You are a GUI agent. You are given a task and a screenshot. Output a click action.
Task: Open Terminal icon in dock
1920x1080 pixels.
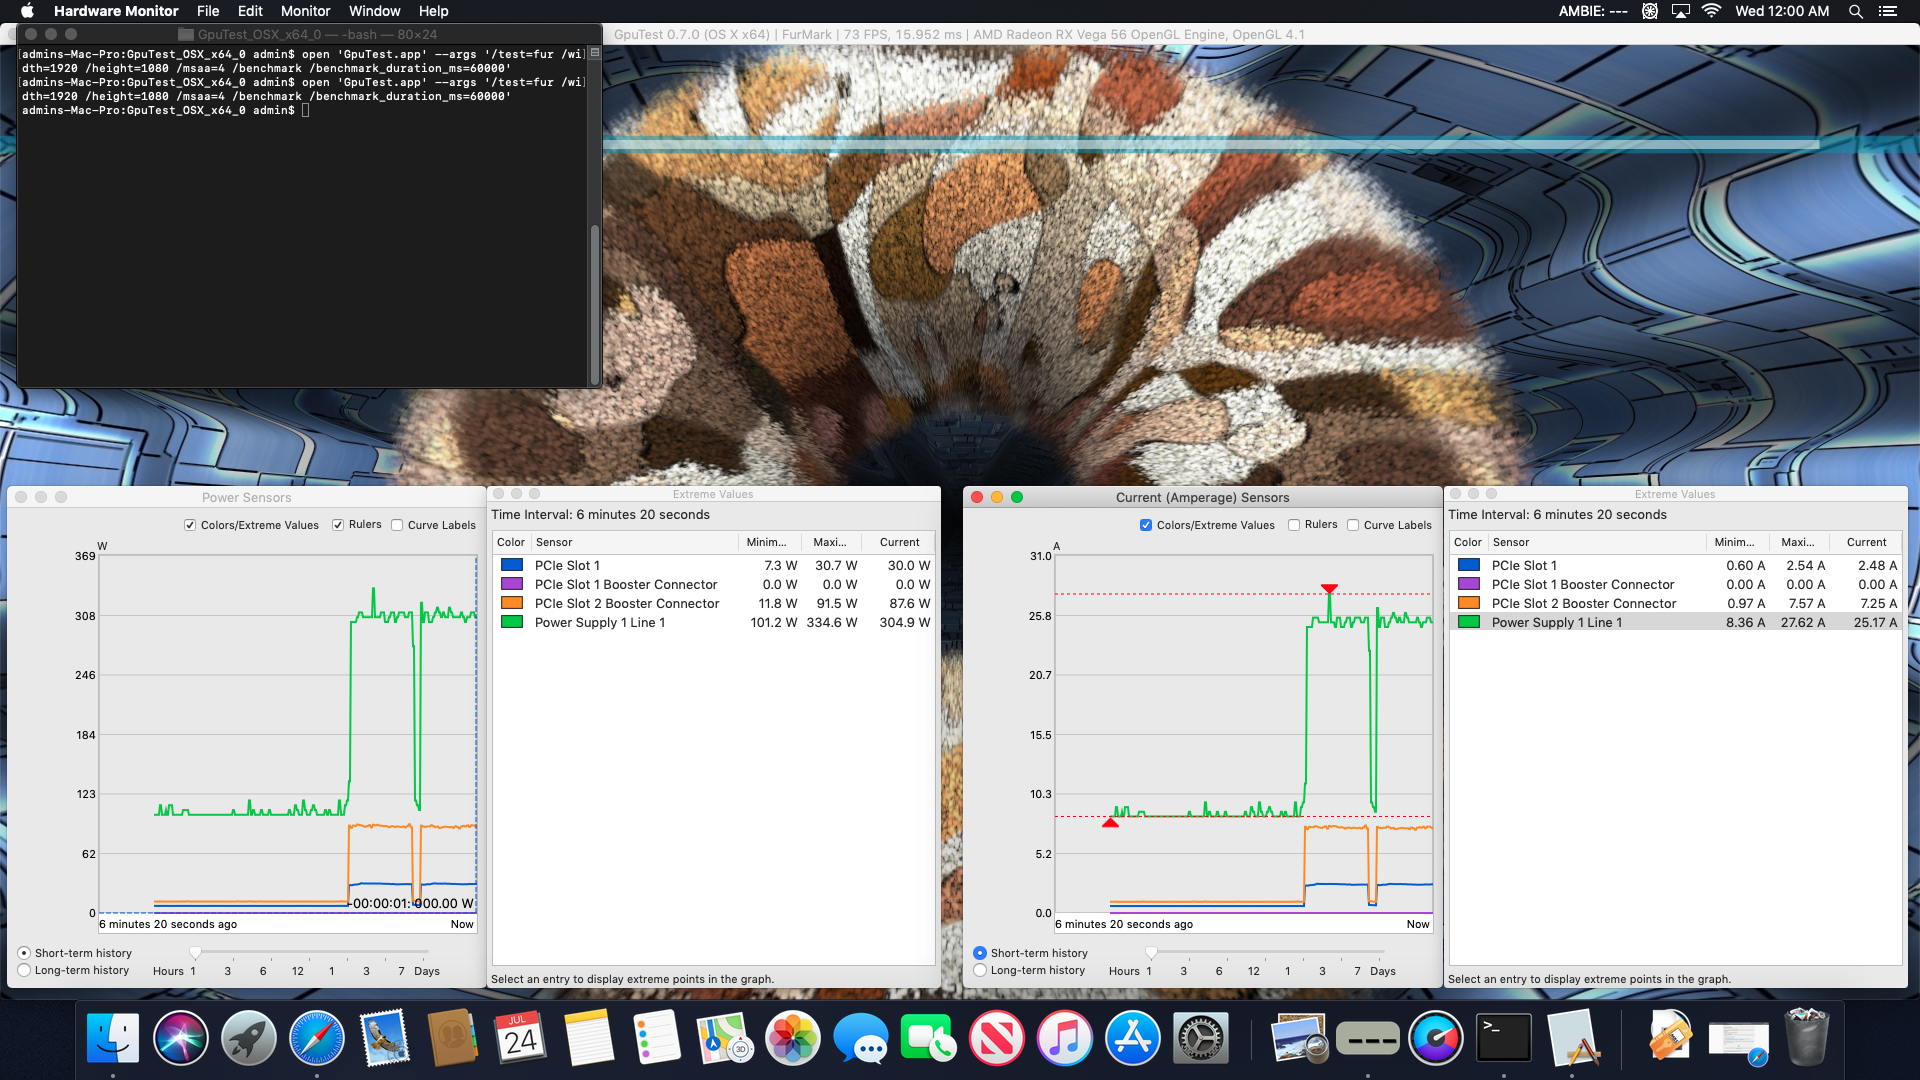1503,1038
